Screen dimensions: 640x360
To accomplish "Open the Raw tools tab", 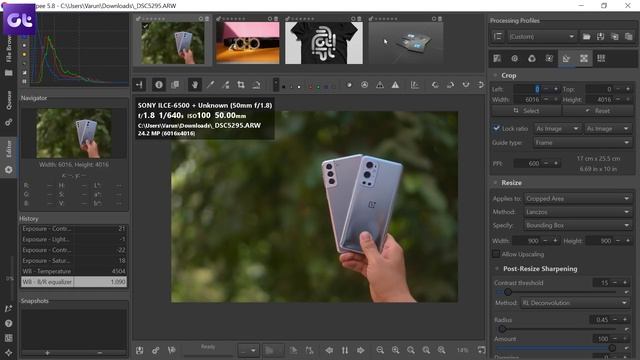I will (x=584, y=58).
